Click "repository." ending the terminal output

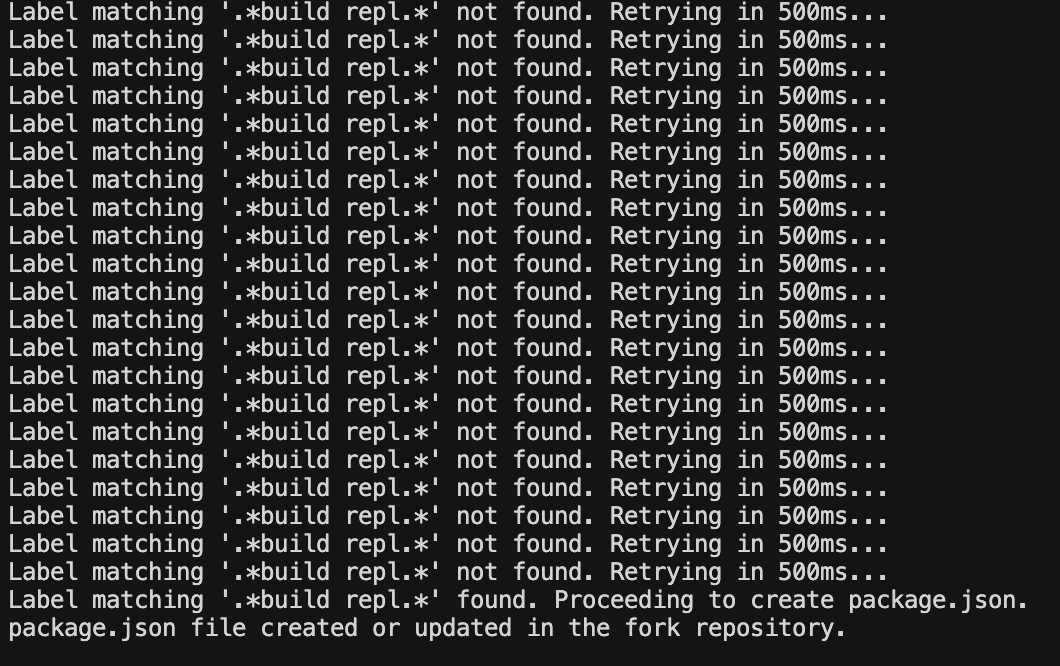tap(771, 629)
